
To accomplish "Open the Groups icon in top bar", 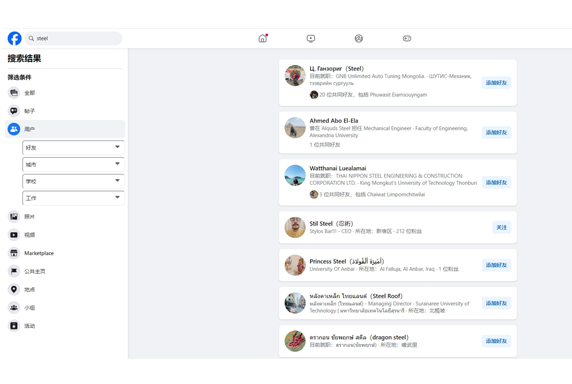I will click(359, 38).
